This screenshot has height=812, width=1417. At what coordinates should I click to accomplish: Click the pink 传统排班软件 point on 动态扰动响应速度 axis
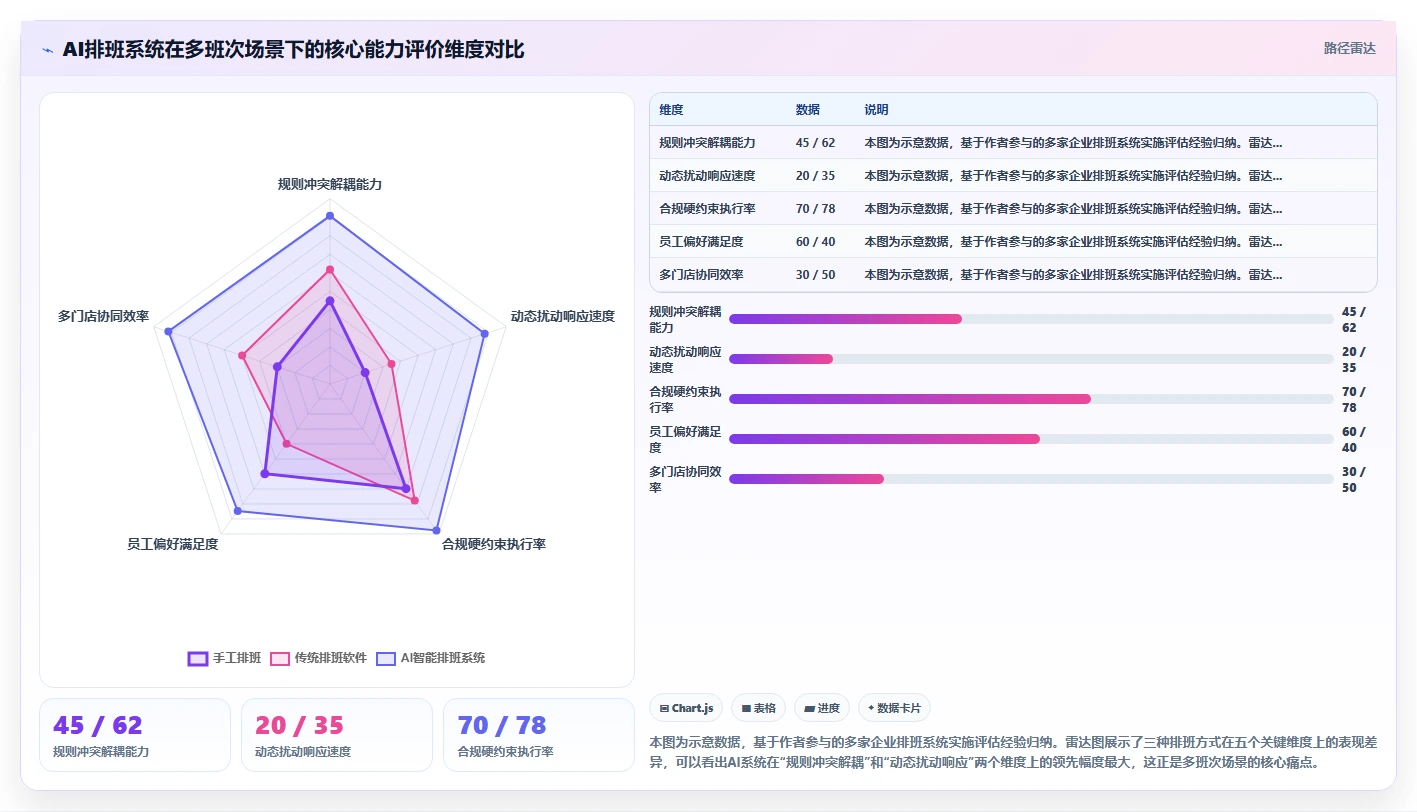(x=392, y=364)
